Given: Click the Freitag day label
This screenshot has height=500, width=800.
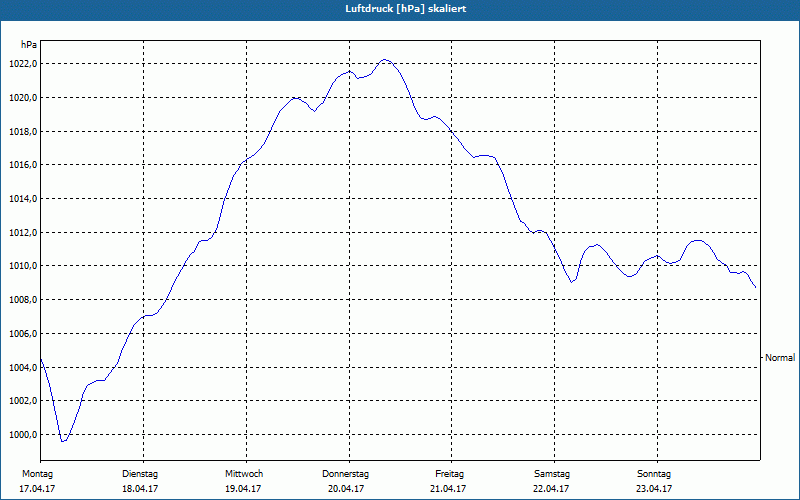Looking at the screenshot, I should (449, 474).
